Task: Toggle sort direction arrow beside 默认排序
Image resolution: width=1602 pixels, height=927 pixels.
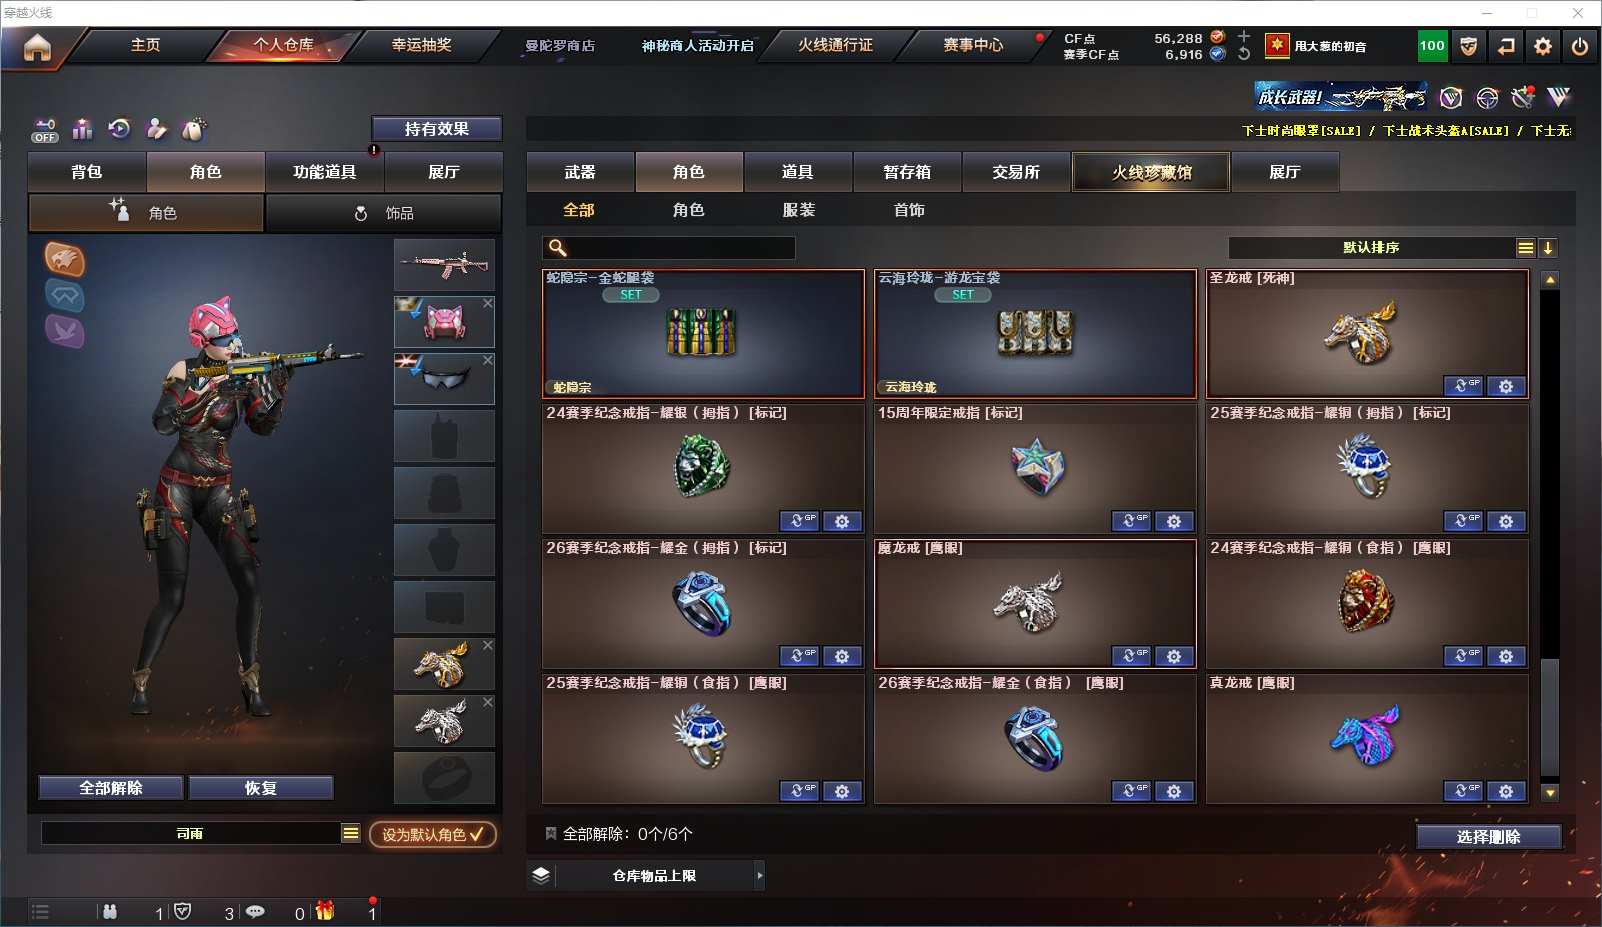Action: 1548,248
